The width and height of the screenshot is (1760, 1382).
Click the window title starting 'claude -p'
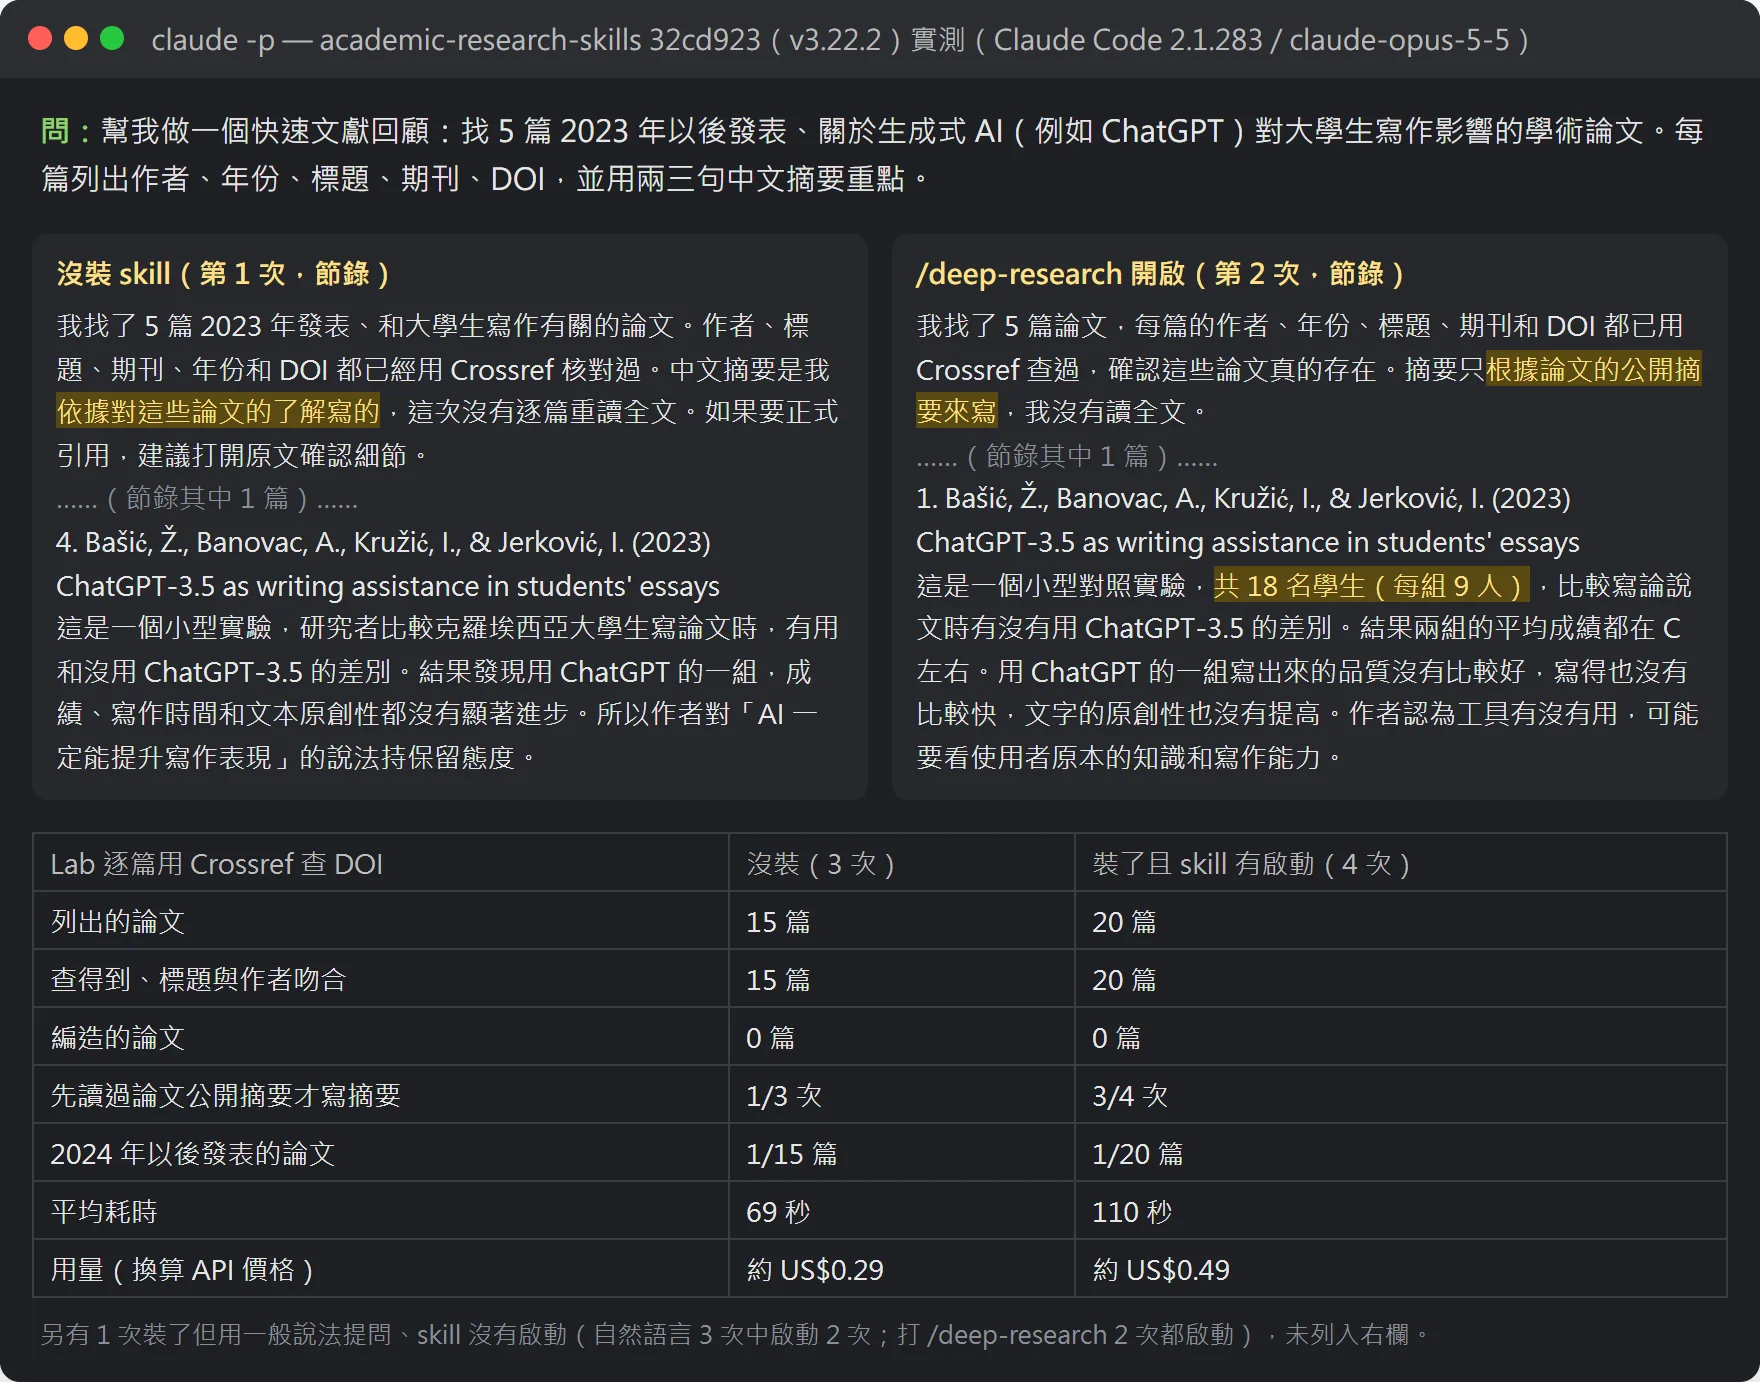pyautogui.click(x=840, y=40)
